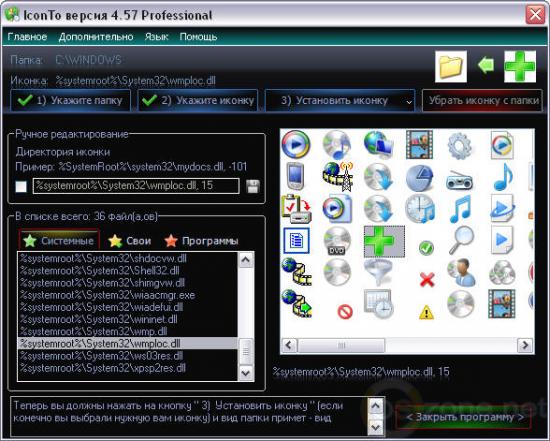
Task: Select the yellow warning triangle icon
Action: point(426,312)
